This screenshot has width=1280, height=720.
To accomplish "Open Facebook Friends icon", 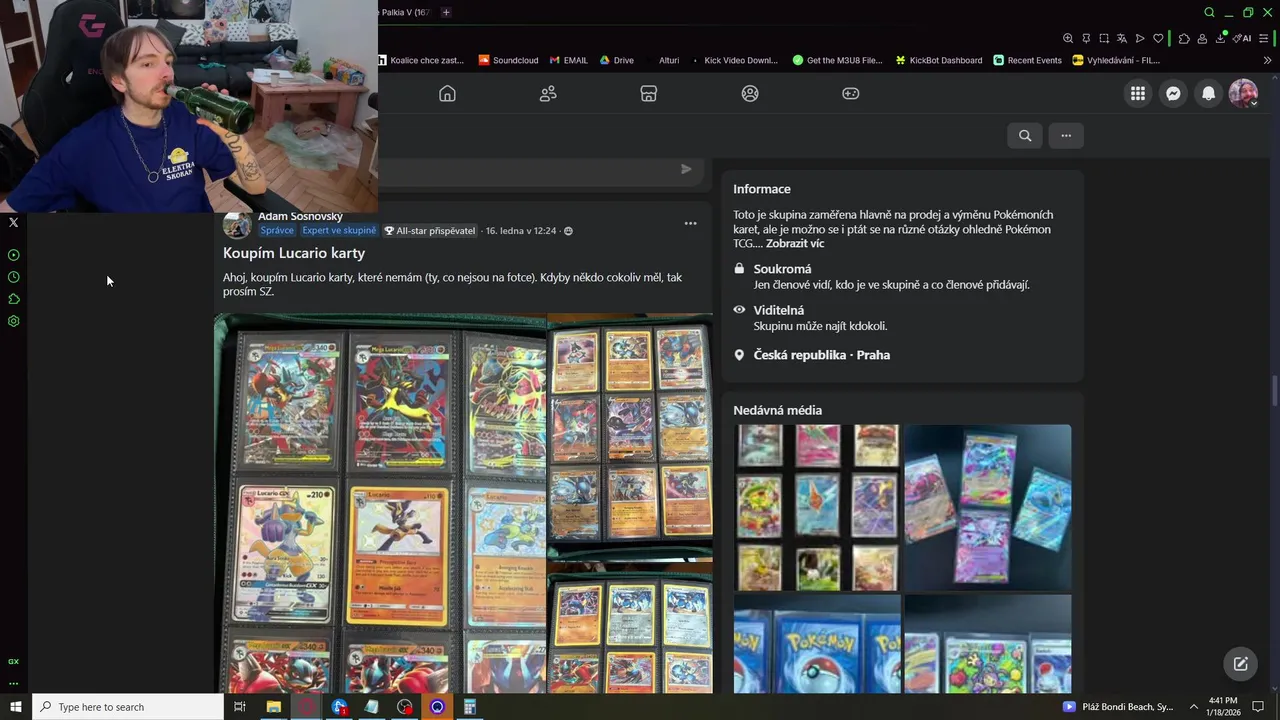I will 548,93.
